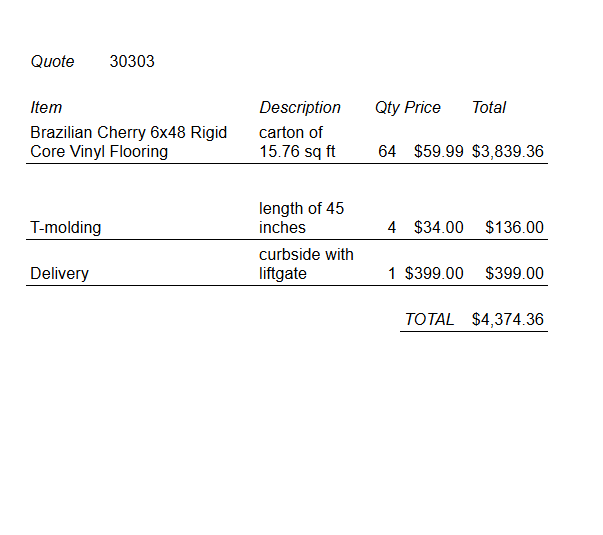603x535 pixels.
Task: Click the length of 45 inches description
Action: click(x=302, y=218)
